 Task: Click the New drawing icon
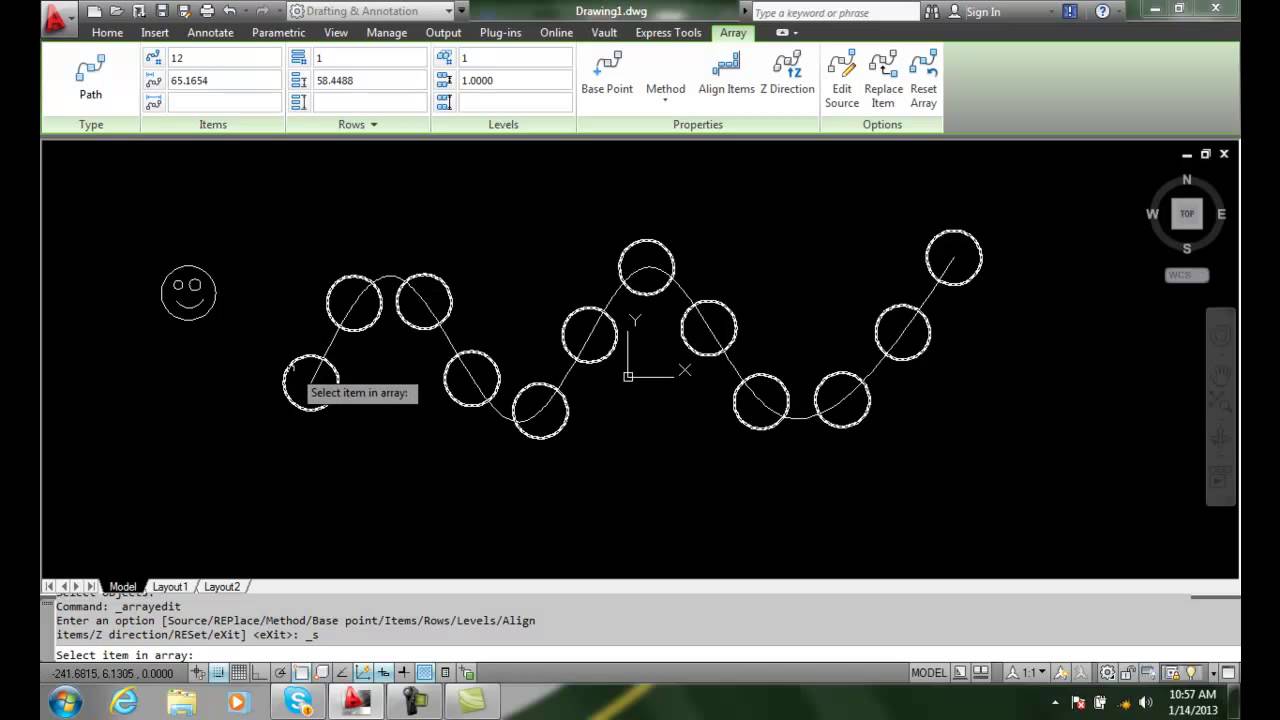pyautogui.click(x=94, y=11)
